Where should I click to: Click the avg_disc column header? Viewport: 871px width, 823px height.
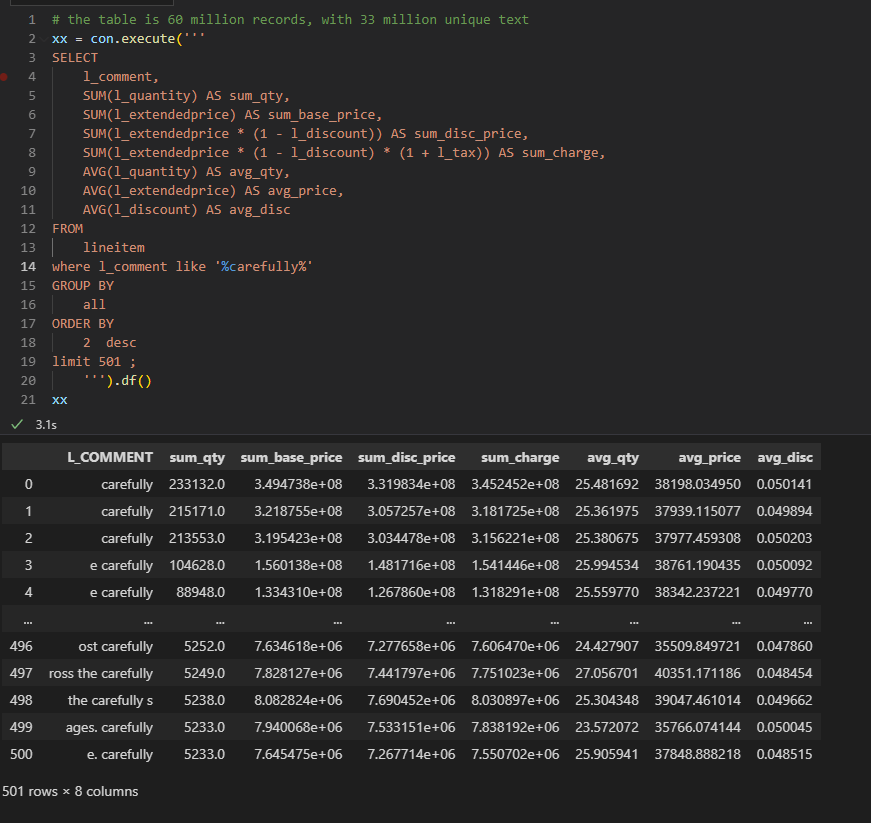785,457
